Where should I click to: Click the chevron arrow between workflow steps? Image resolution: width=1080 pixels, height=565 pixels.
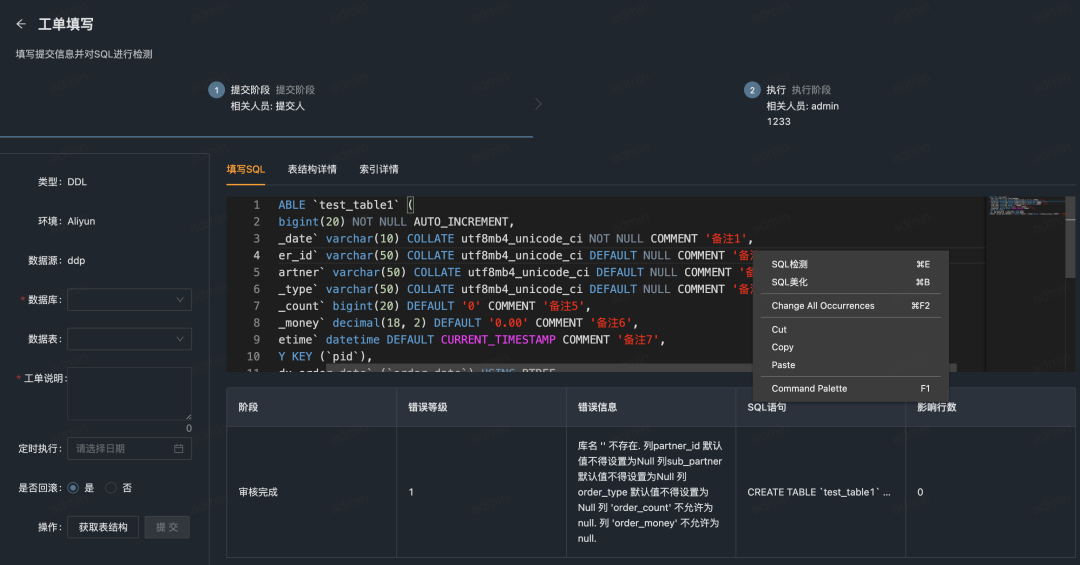(x=538, y=104)
